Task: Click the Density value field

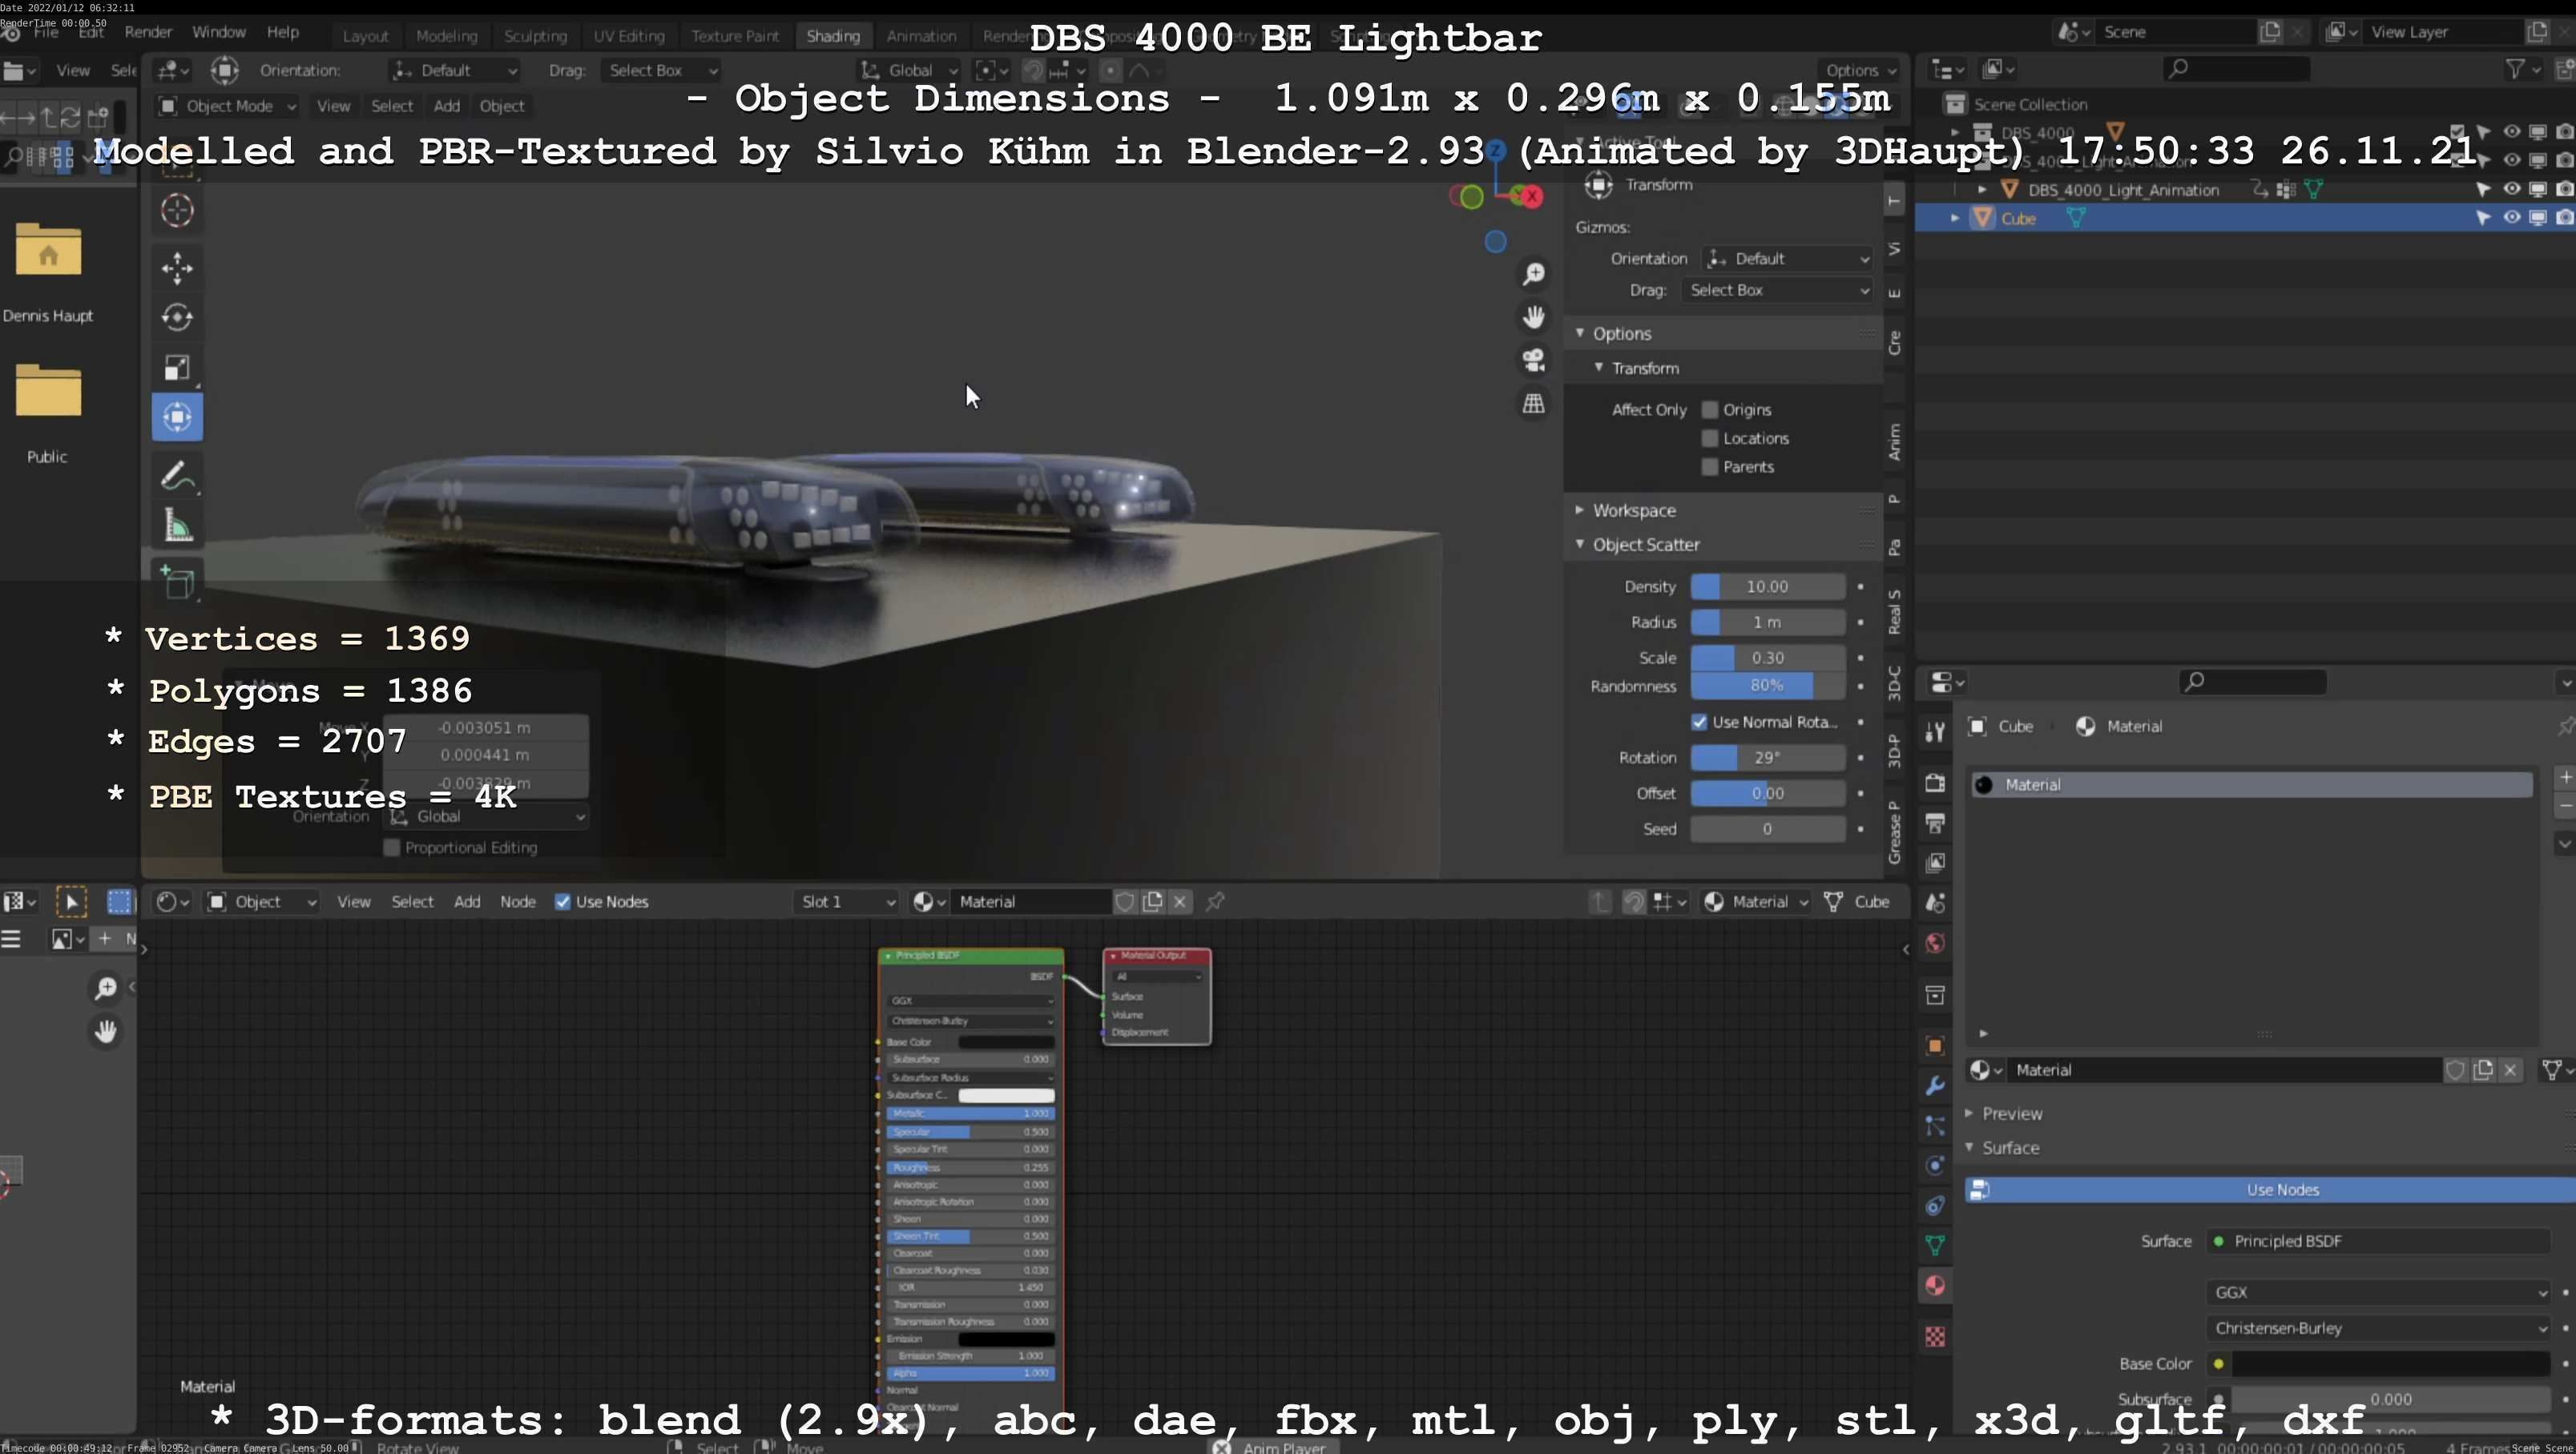Action: (1766, 587)
